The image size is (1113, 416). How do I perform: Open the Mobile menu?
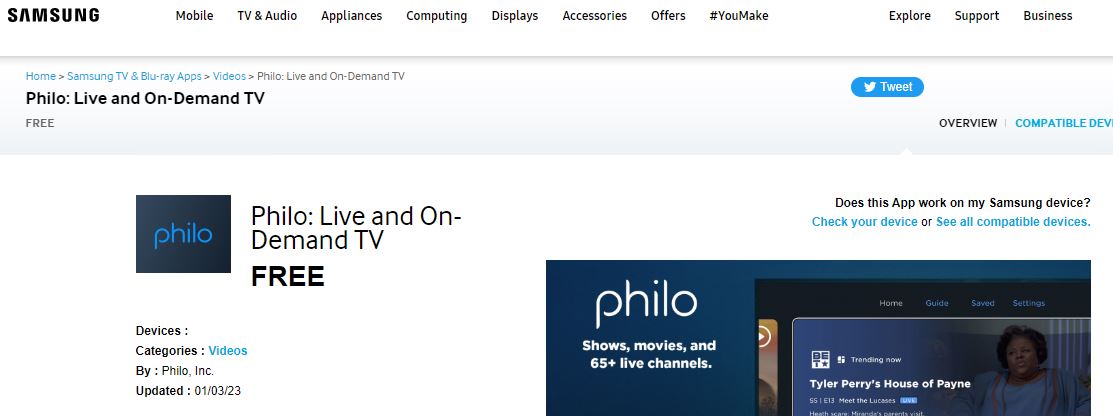coord(194,16)
